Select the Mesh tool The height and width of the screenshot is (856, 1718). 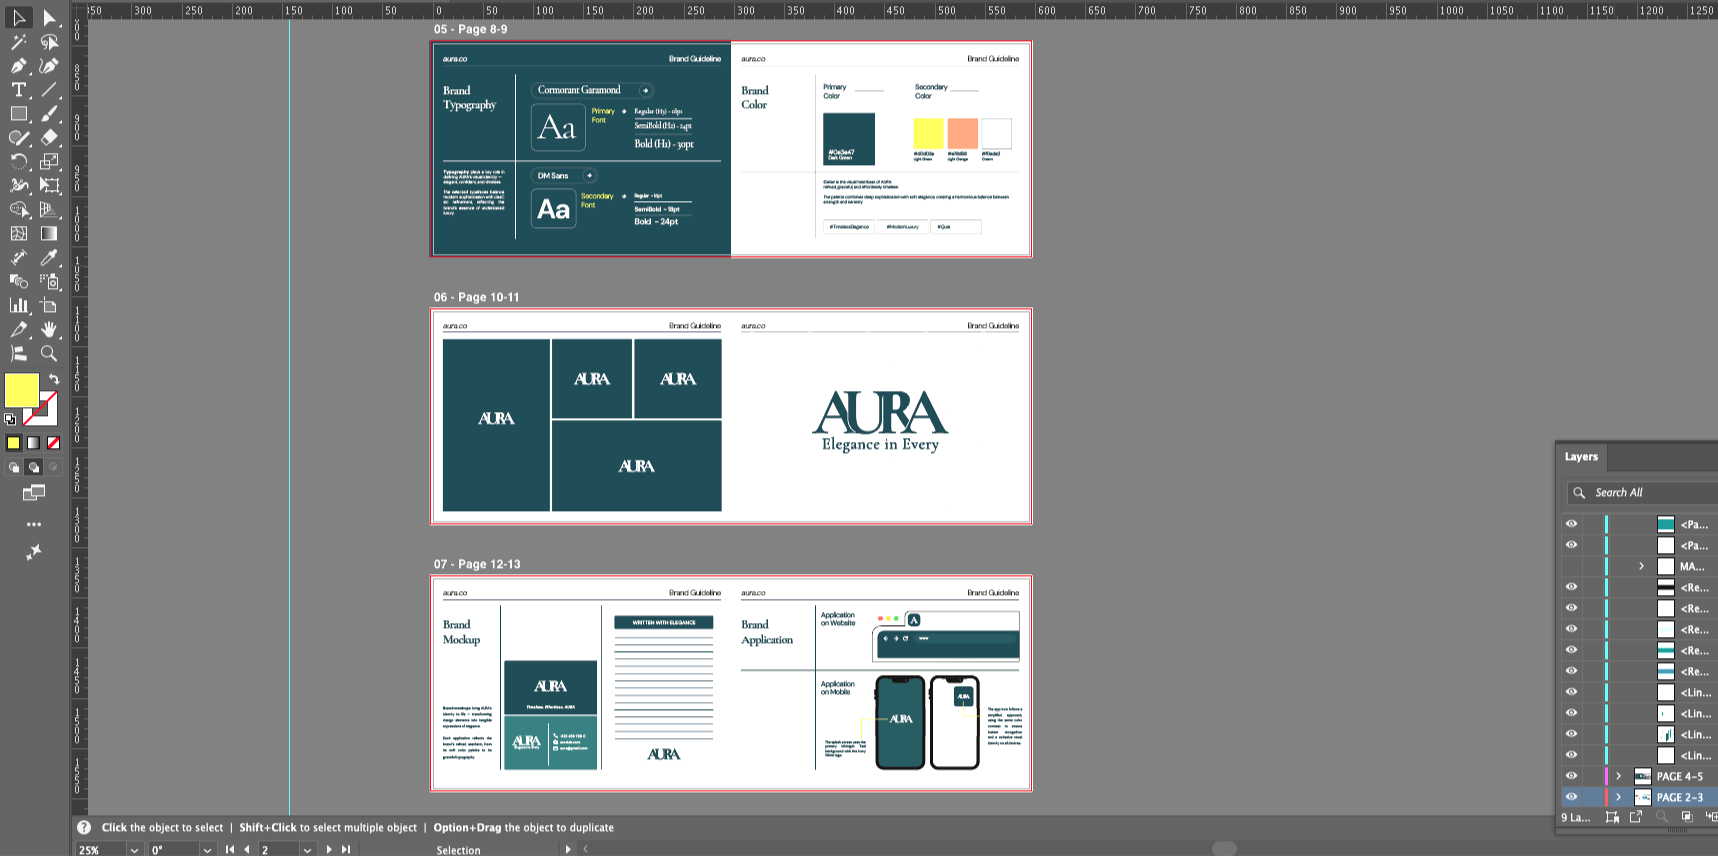click(19, 234)
